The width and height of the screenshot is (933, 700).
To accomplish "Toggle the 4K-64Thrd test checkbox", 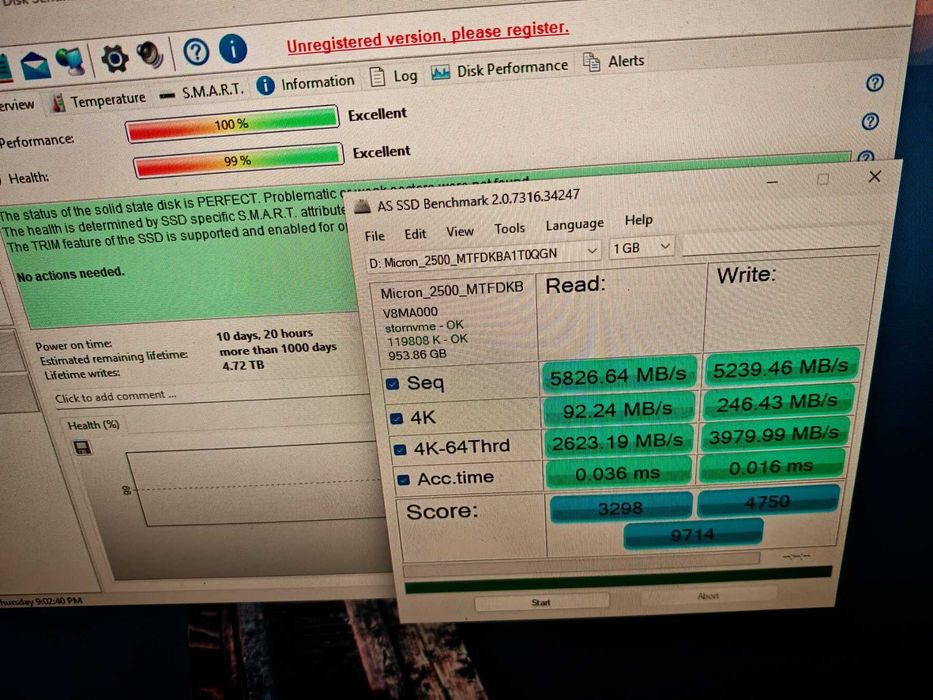I will click(400, 449).
